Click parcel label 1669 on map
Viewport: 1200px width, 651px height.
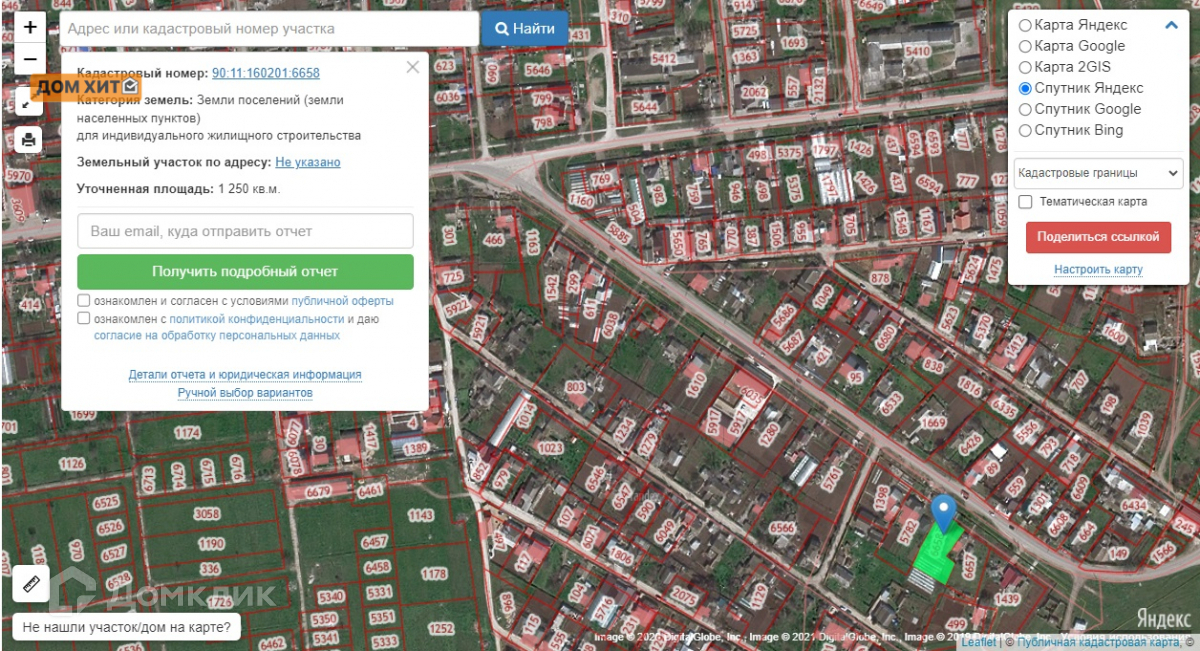[x=932, y=423]
